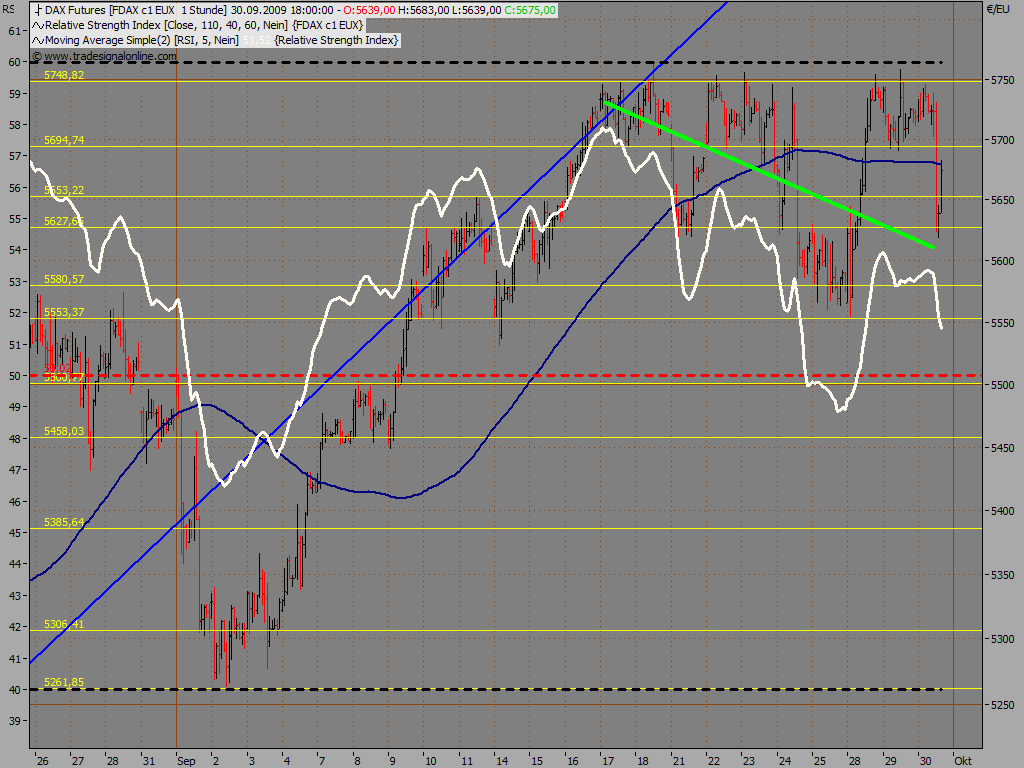
Task: Select the yellow level label 5580,57
Action: (64, 280)
